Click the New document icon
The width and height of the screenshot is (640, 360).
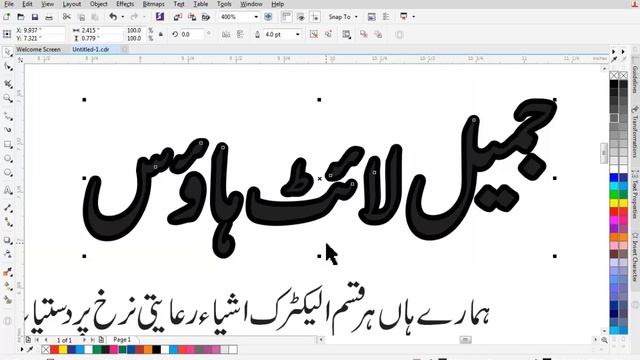click(x=7, y=17)
